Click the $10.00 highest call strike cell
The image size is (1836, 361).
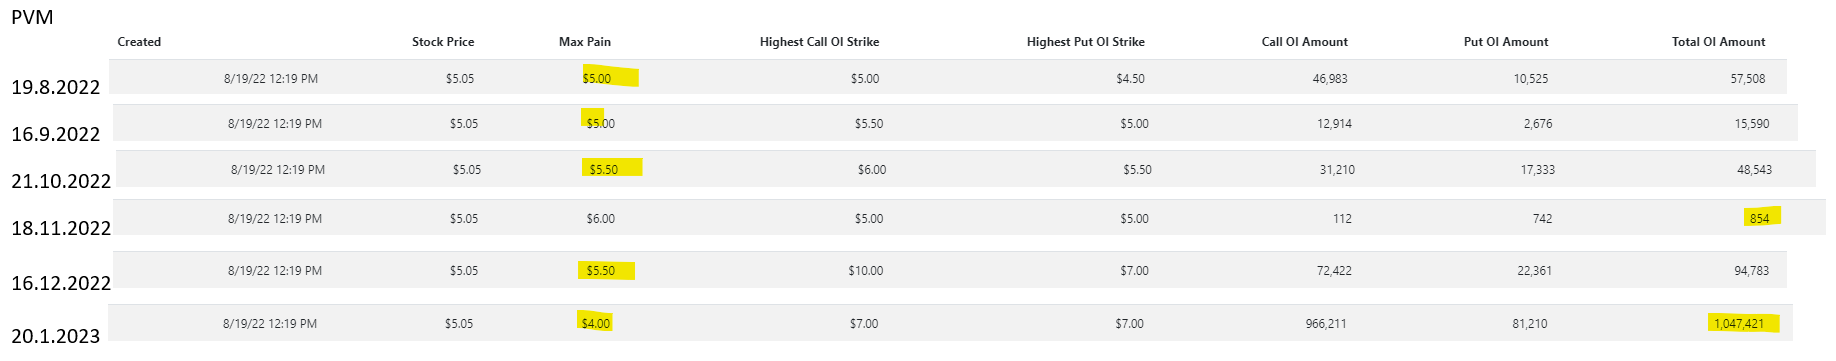tap(866, 270)
